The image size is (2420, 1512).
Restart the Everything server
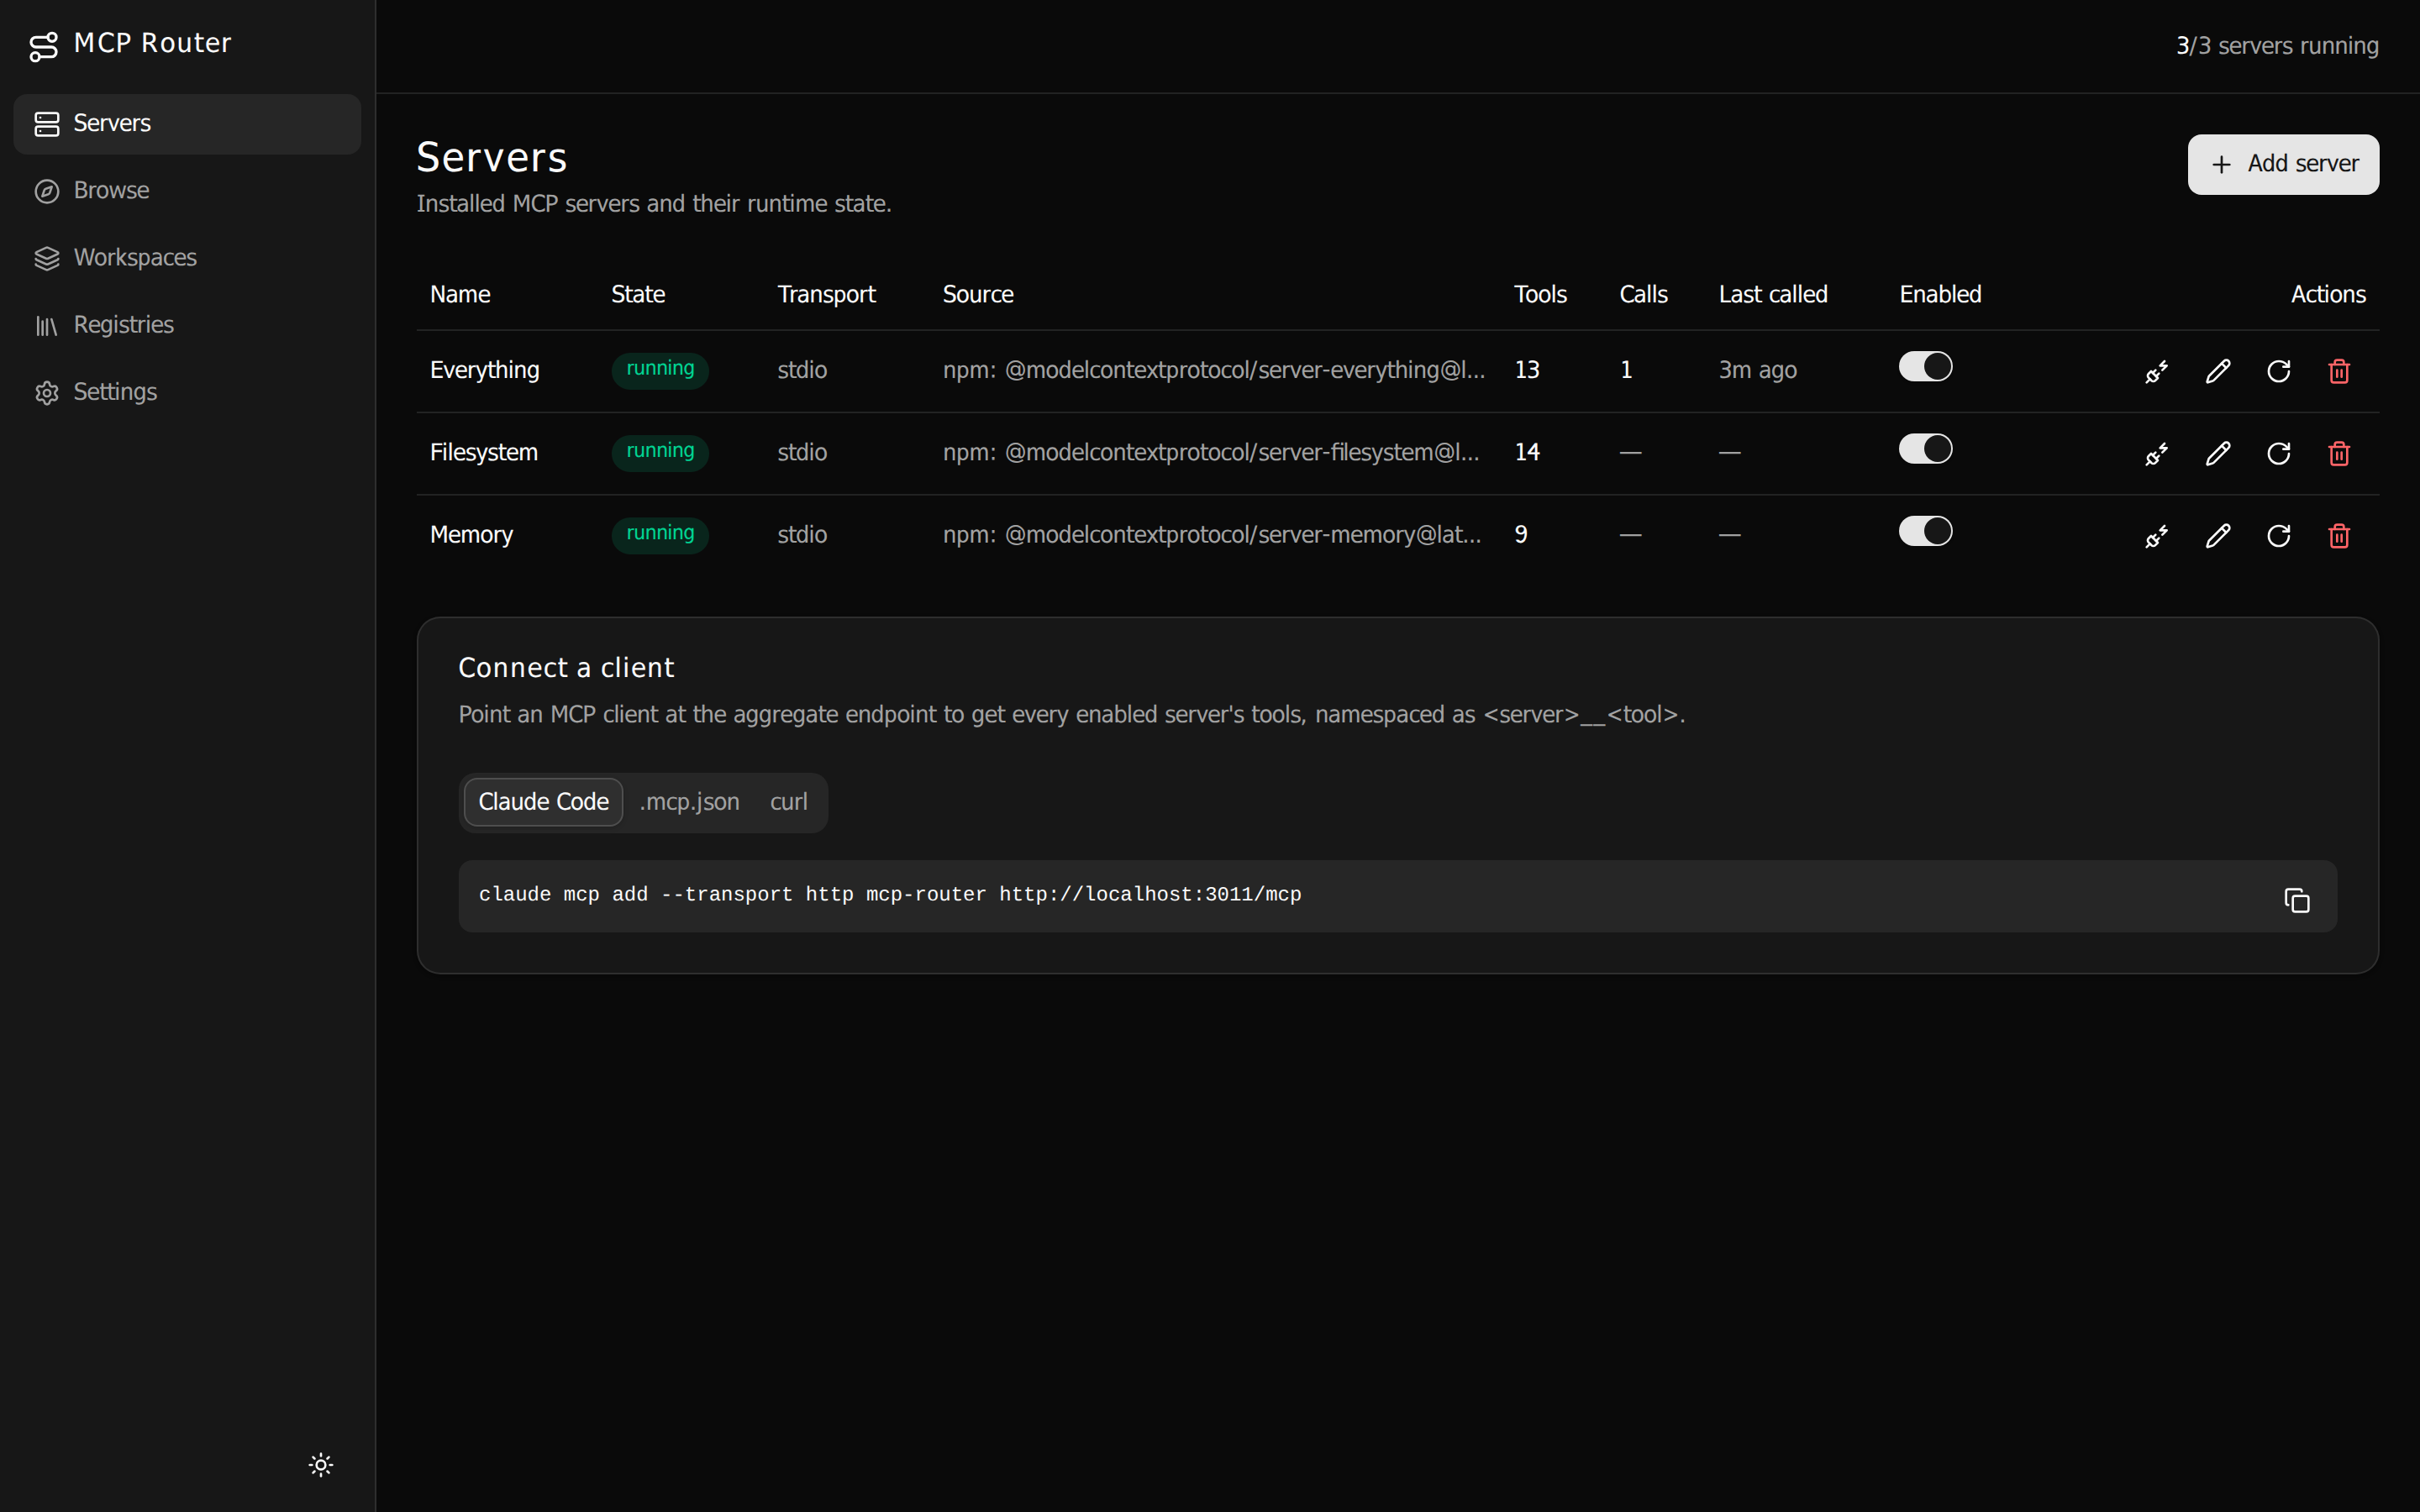(x=2279, y=372)
